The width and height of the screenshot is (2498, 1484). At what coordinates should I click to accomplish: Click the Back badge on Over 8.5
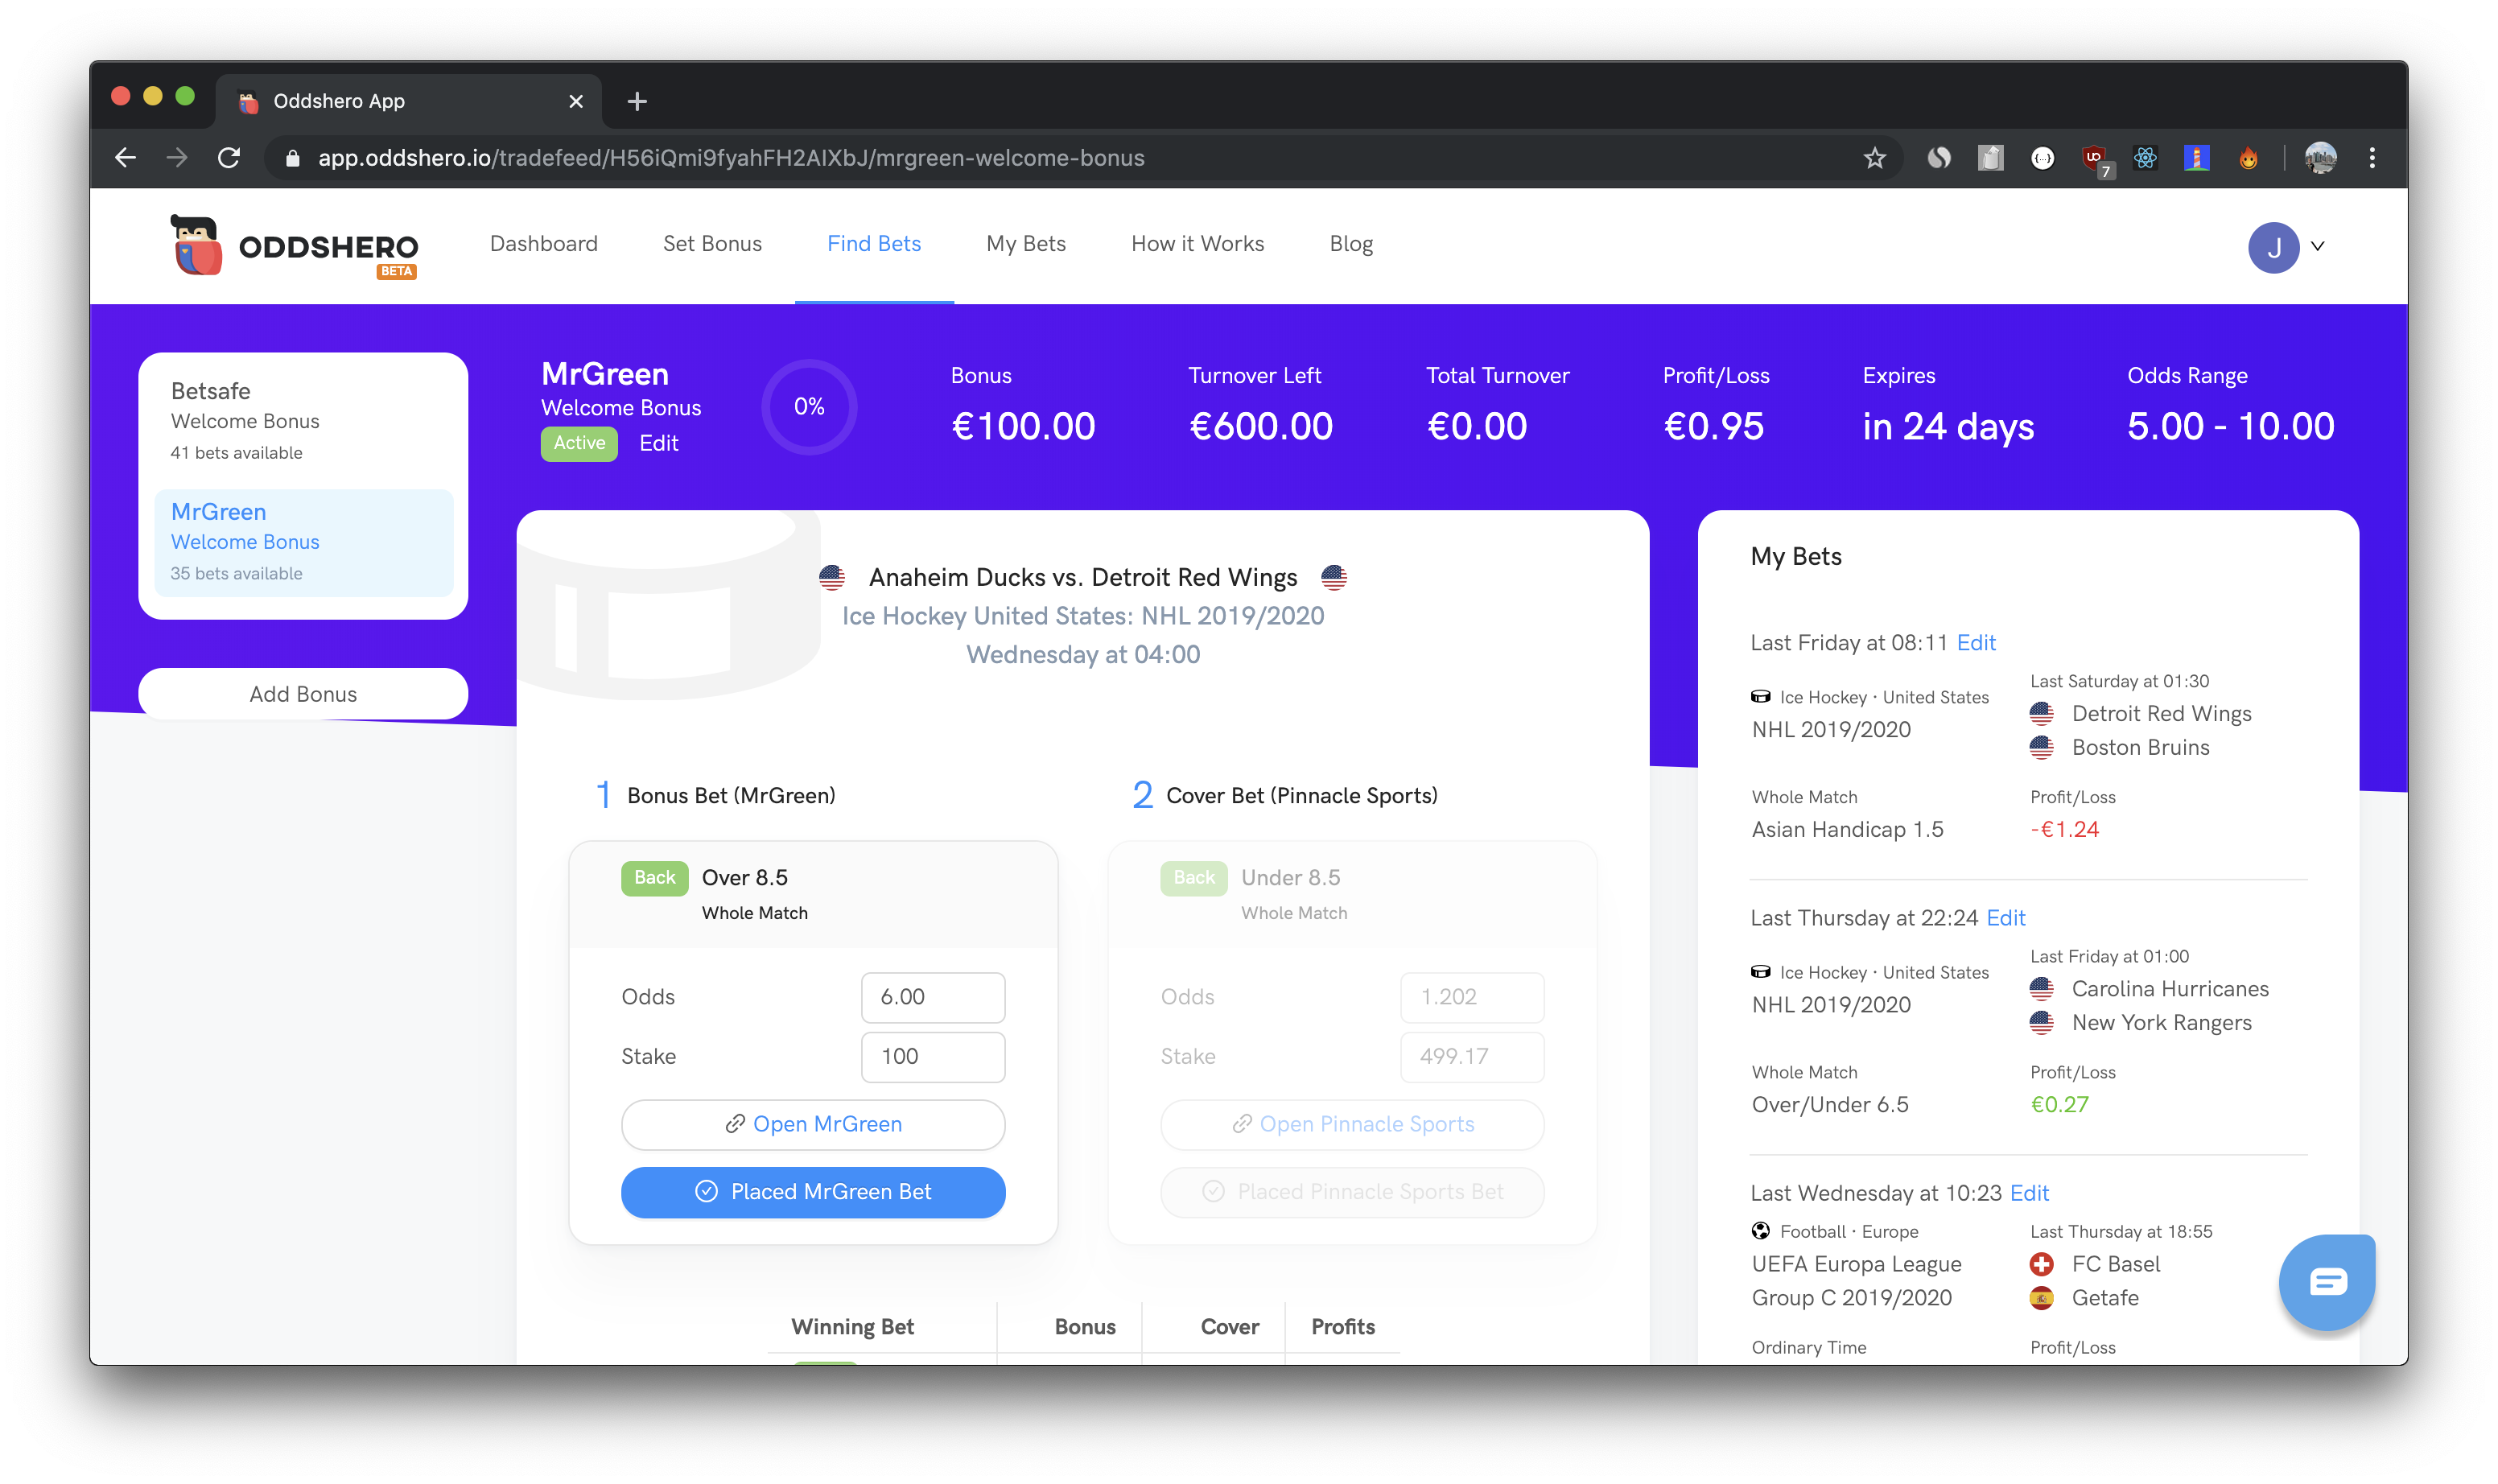pos(654,878)
